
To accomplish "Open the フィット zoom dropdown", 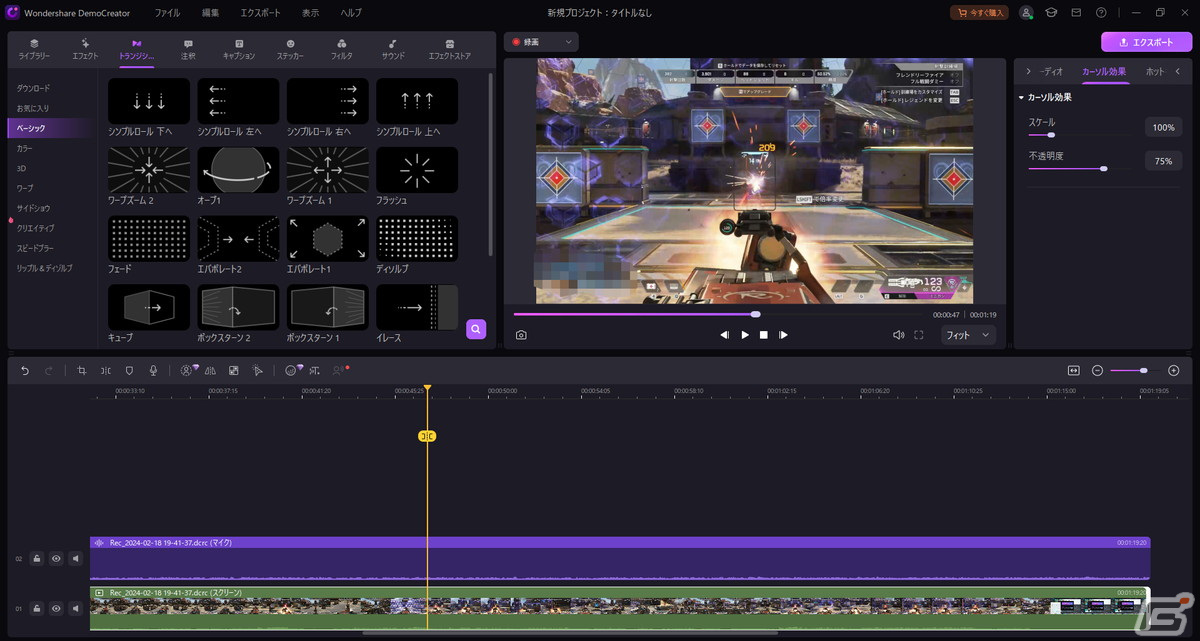I will click(x=968, y=335).
